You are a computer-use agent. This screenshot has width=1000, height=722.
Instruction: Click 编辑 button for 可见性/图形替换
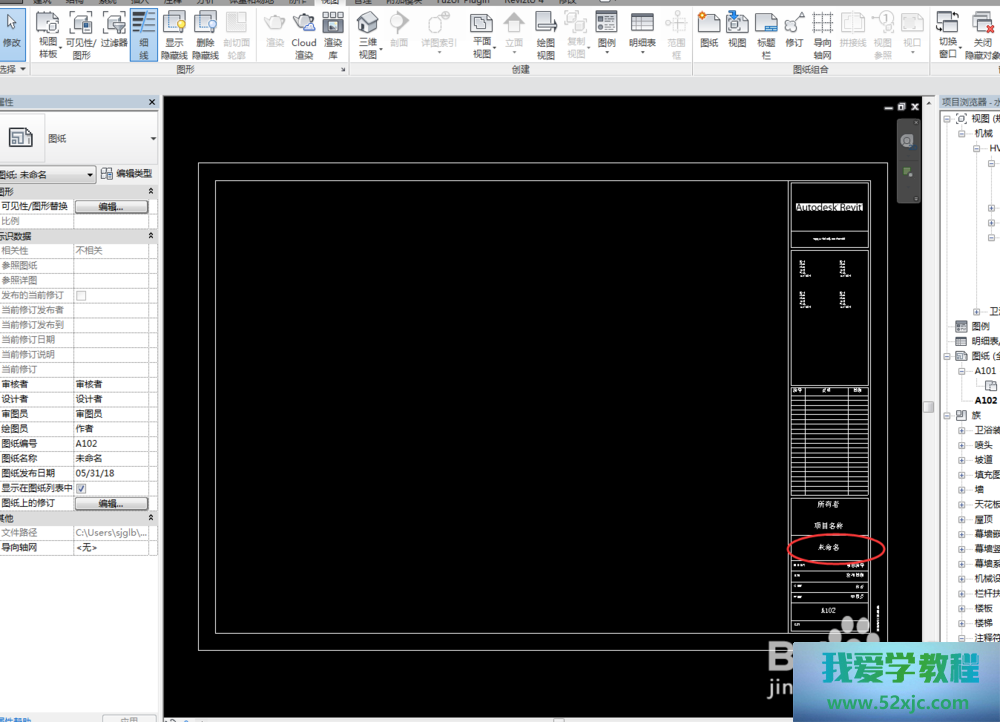tap(110, 207)
